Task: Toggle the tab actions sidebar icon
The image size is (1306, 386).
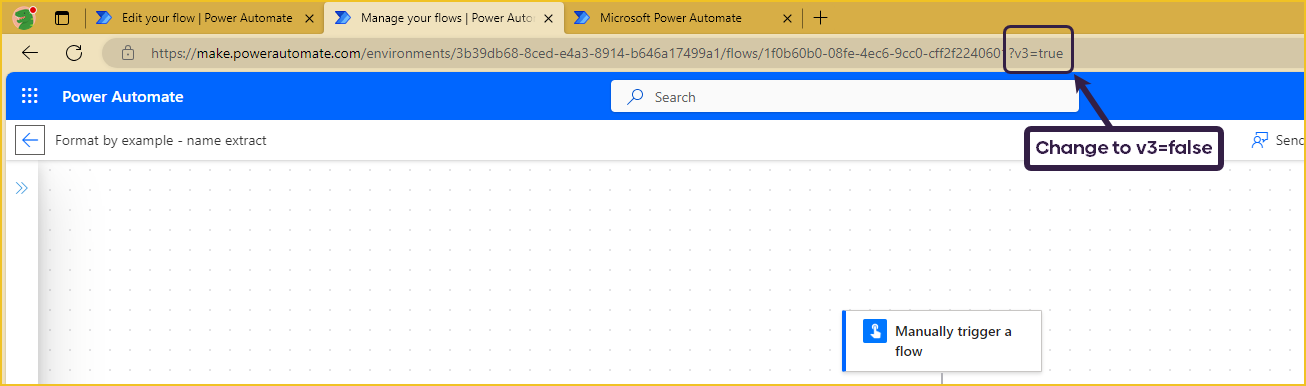Action: 62,18
